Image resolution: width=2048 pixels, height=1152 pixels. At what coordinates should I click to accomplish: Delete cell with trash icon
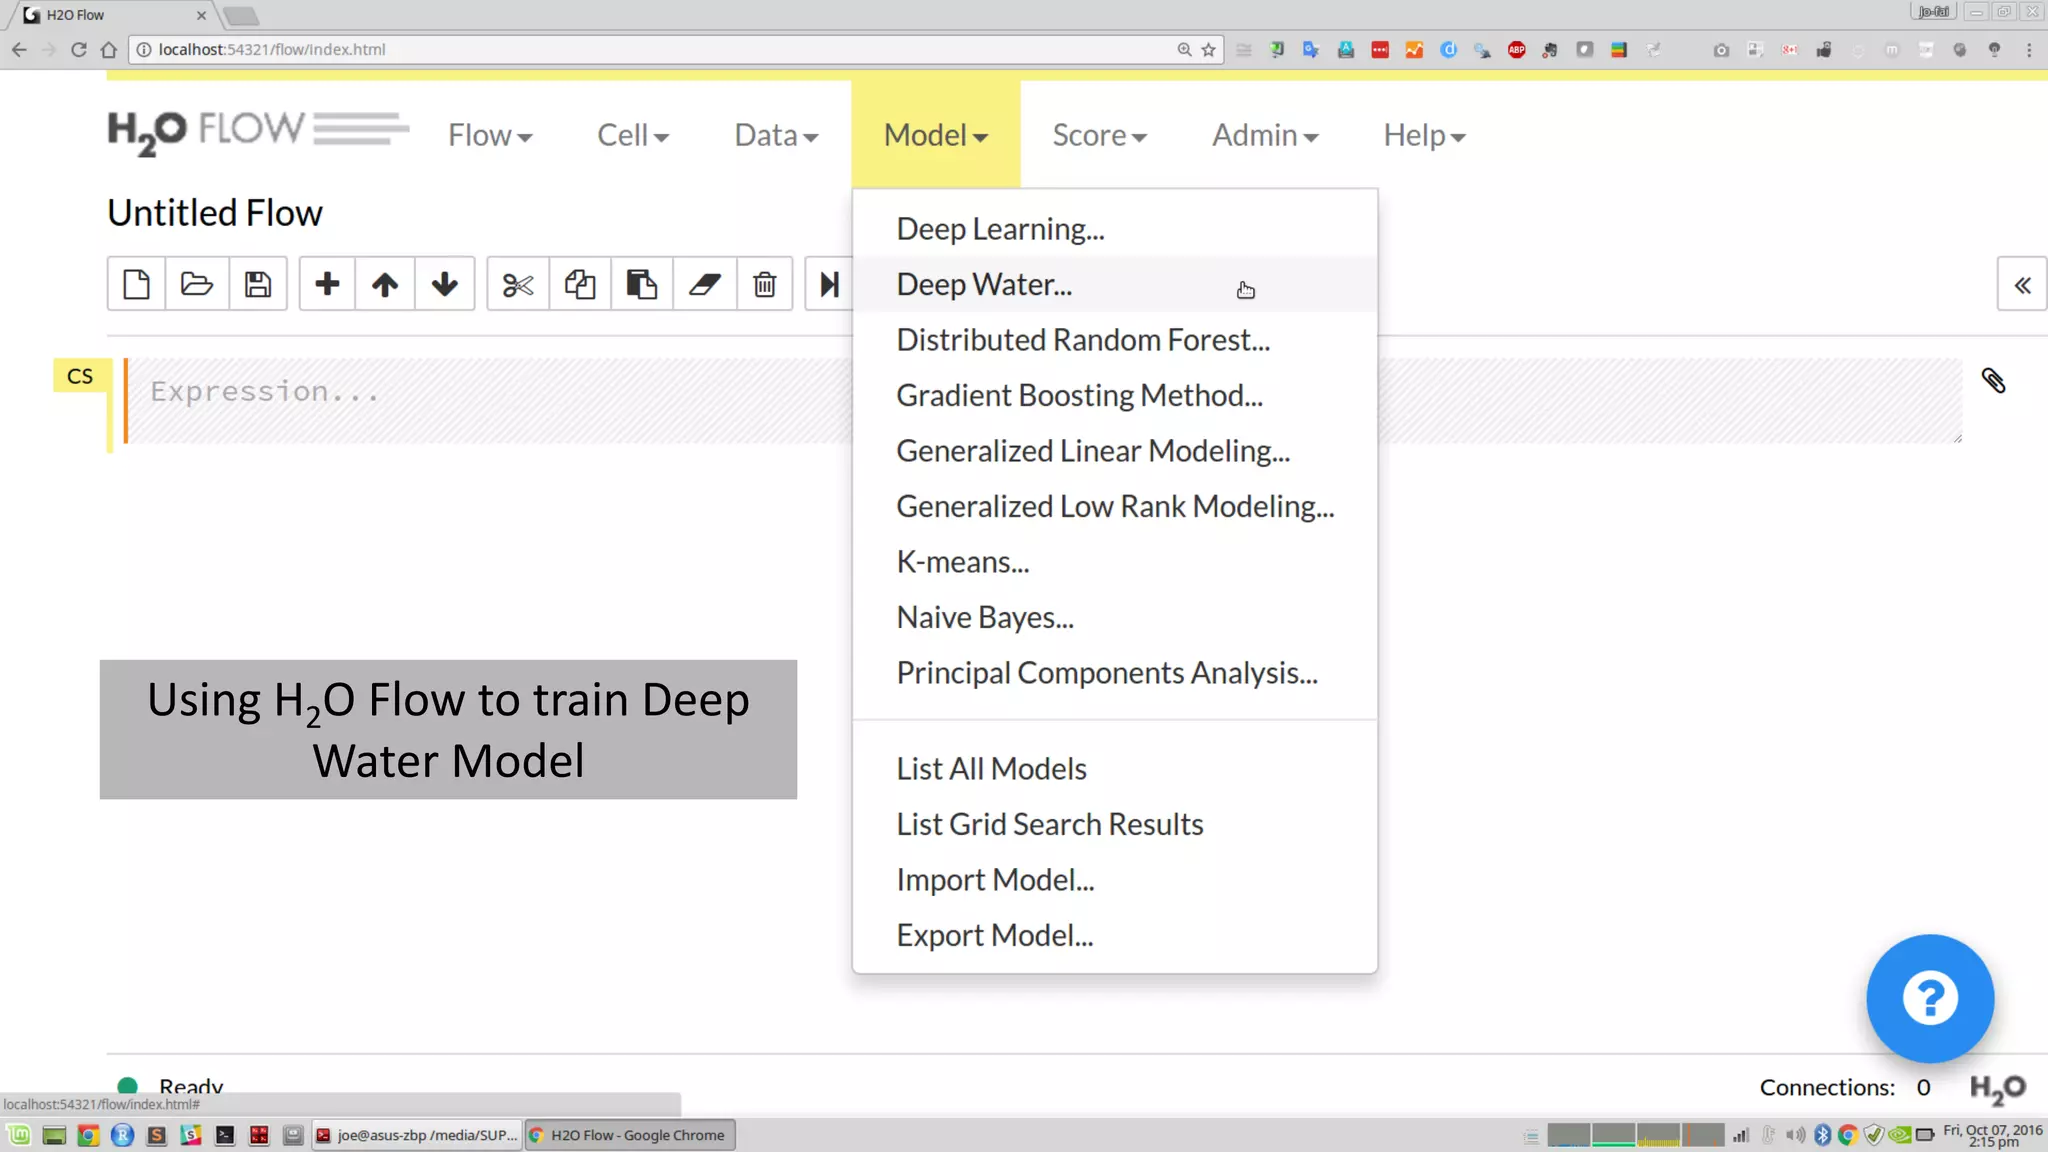tap(765, 285)
